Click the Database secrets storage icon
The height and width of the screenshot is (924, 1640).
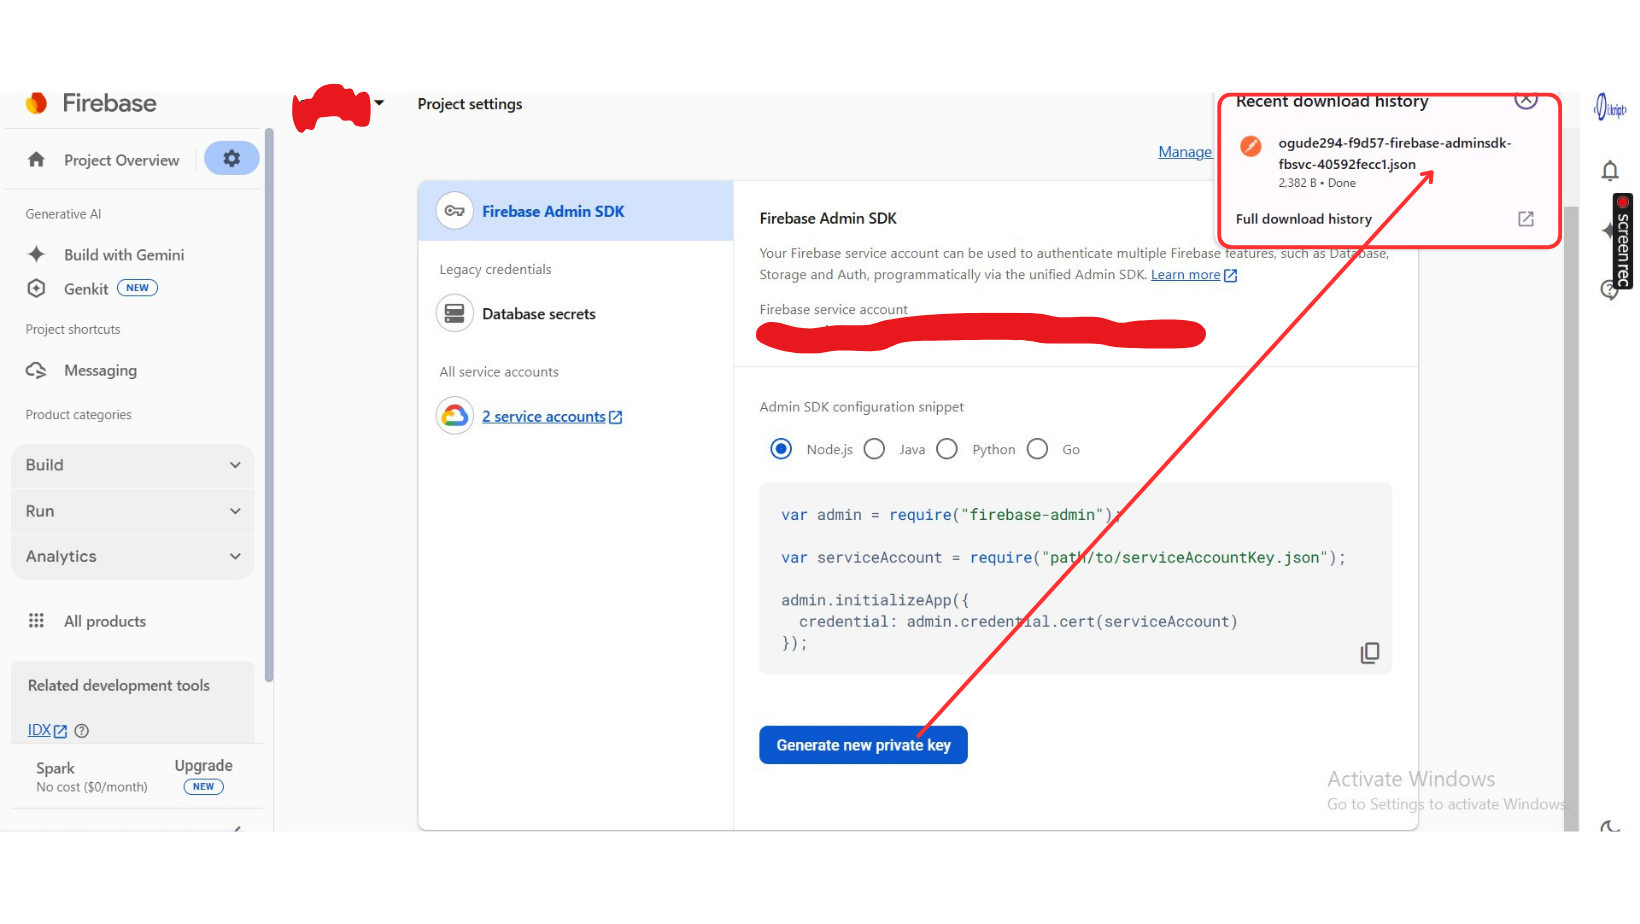click(x=455, y=314)
